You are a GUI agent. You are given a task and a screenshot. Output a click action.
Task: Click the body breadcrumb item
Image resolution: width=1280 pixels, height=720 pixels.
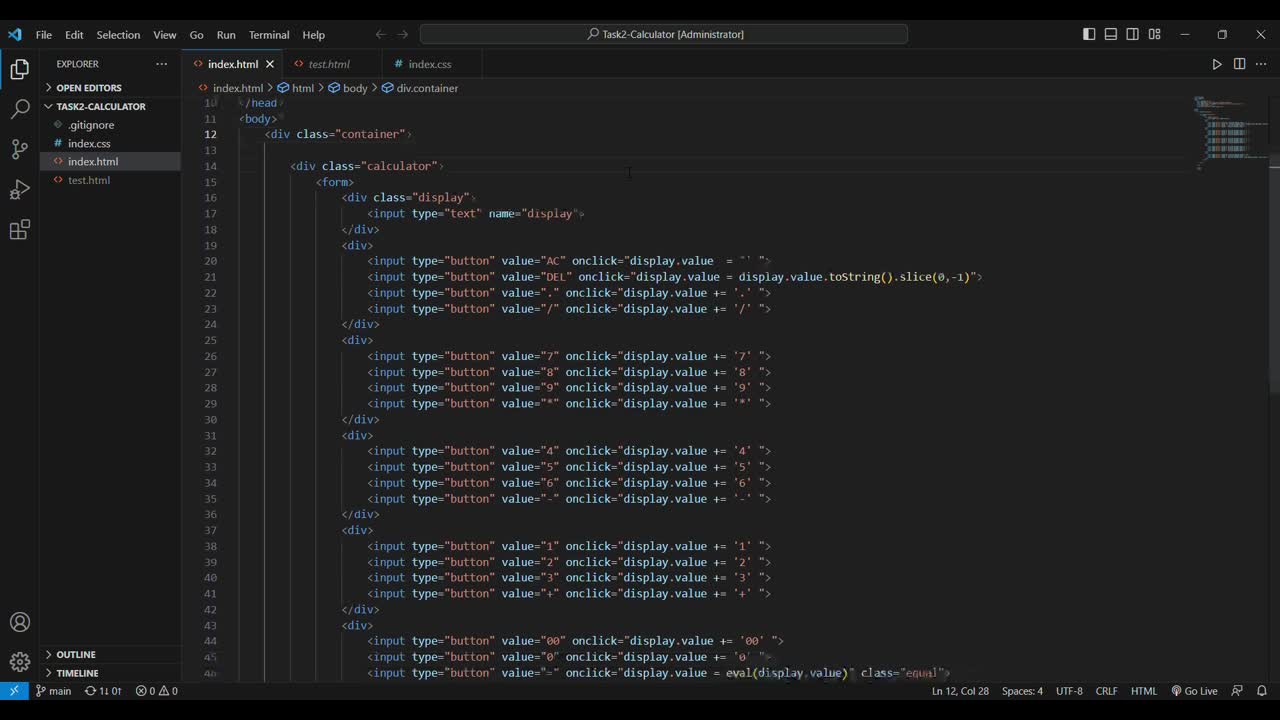pos(348,88)
